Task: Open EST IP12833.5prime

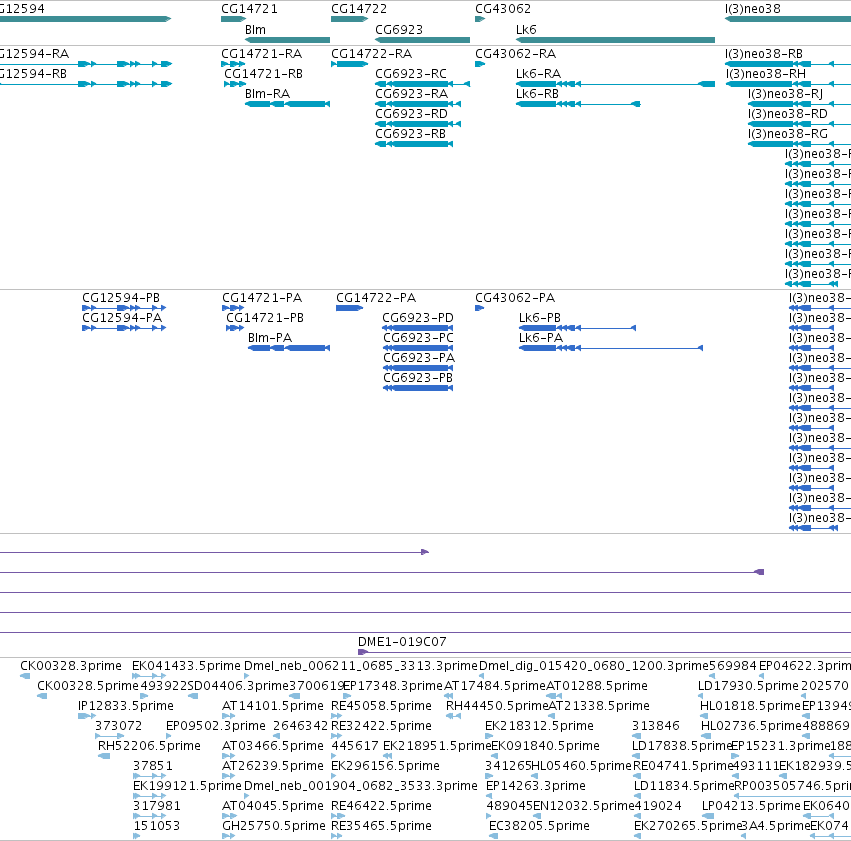Action: pyautogui.click(x=126, y=706)
